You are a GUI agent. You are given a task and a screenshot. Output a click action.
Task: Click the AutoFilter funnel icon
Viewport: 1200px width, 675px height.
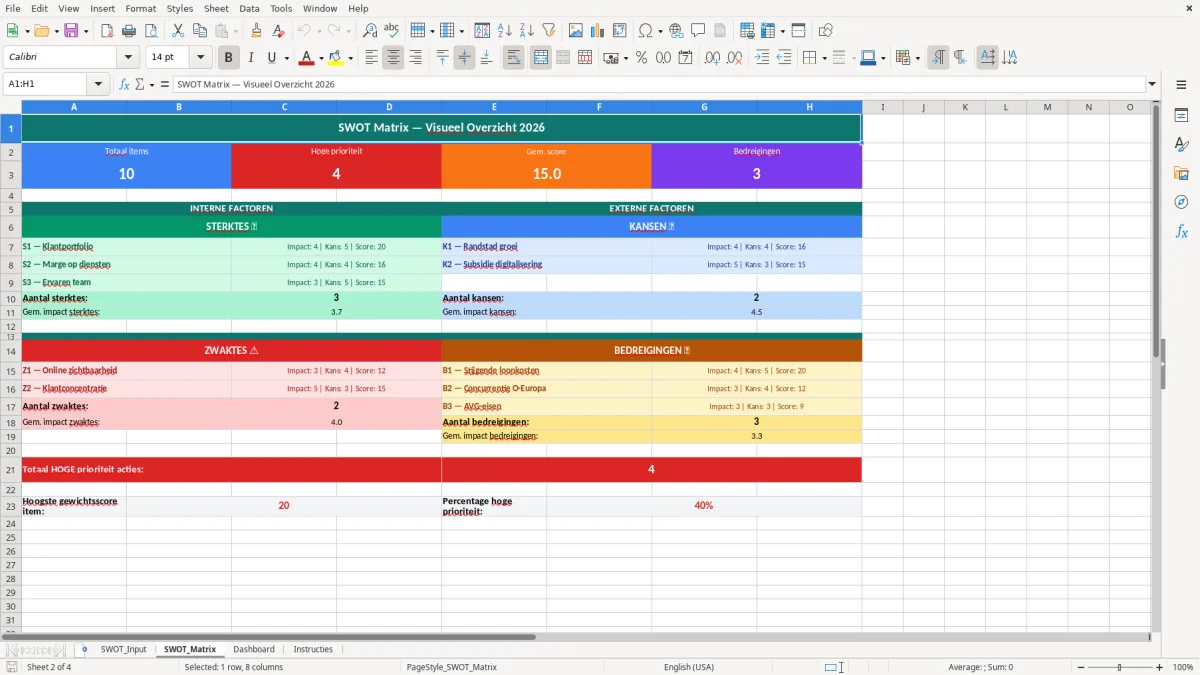[x=549, y=31]
